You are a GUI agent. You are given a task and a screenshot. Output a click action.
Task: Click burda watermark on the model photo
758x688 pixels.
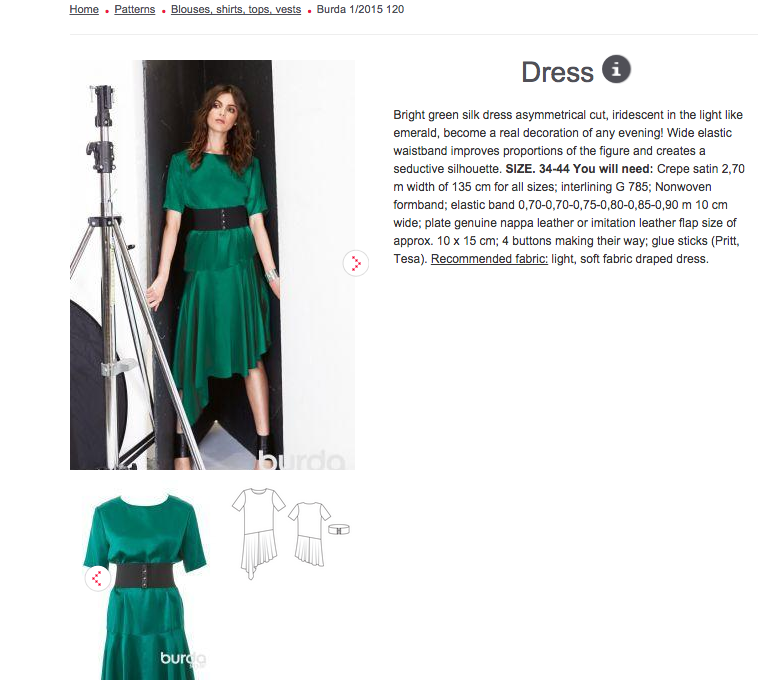[x=302, y=460]
